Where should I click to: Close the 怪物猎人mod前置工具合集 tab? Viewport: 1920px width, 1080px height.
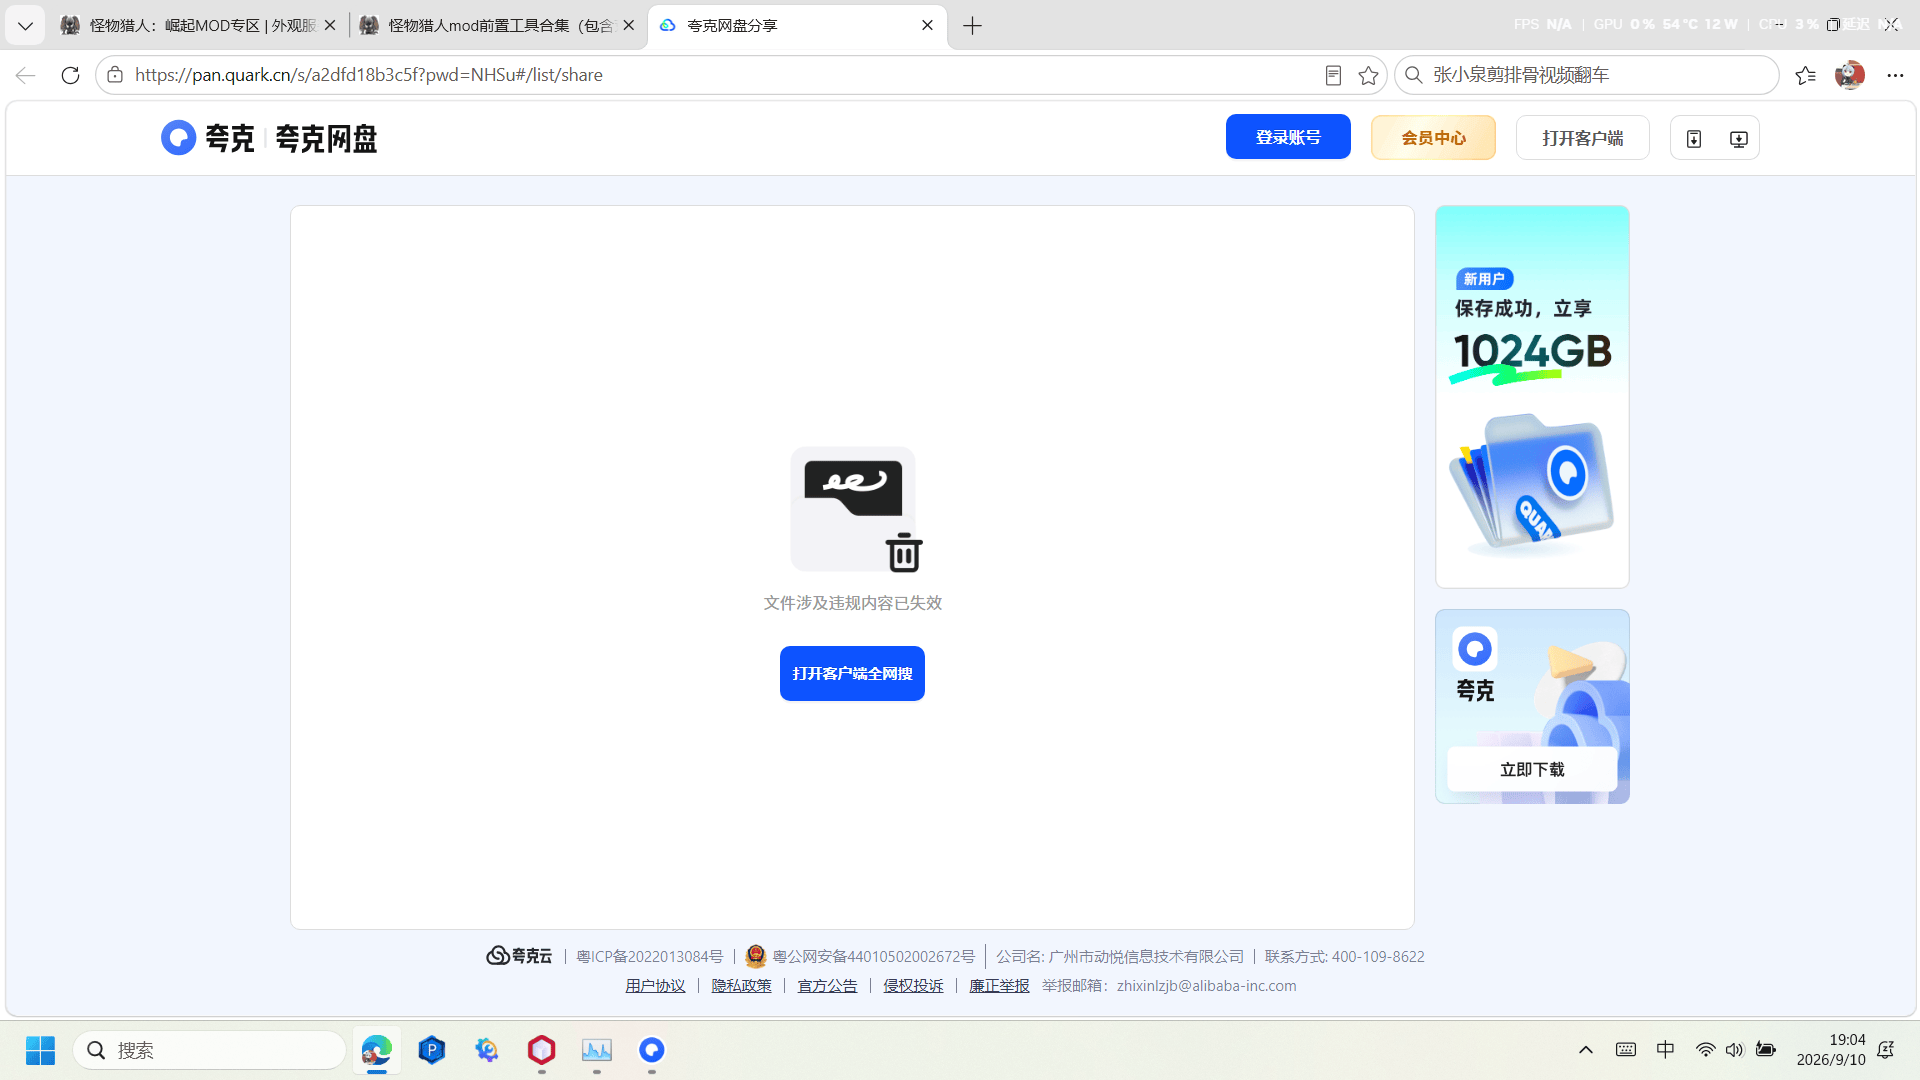(x=629, y=25)
